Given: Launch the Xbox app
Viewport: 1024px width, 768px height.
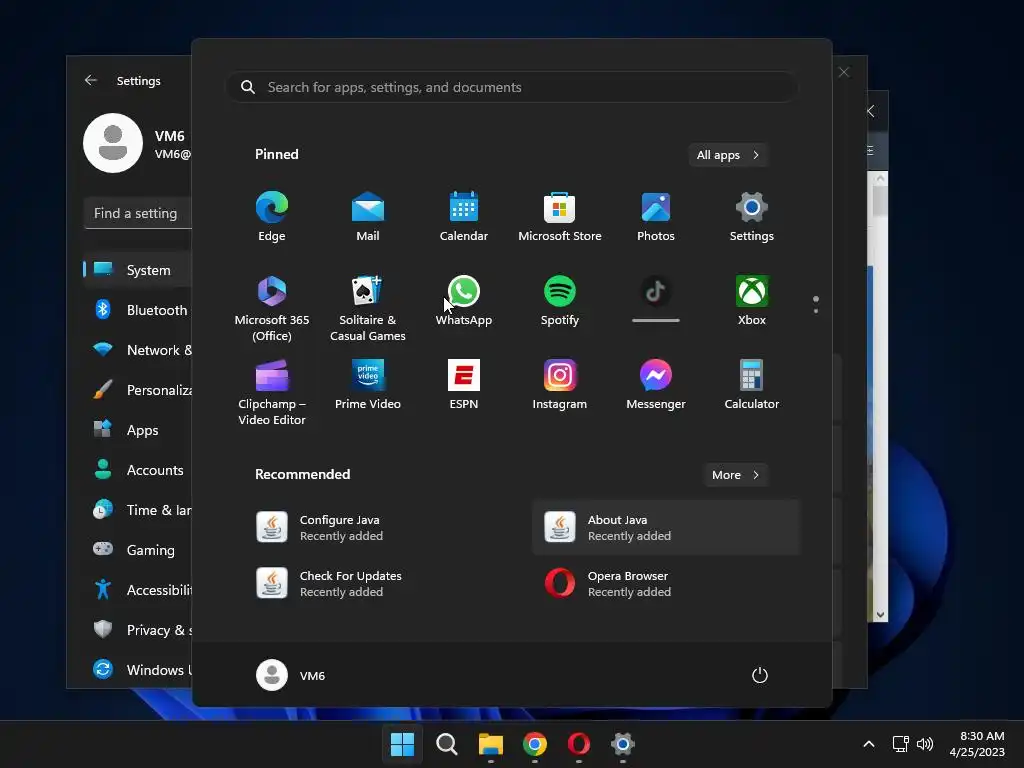Looking at the screenshot, I should click(x=752, y=301).
